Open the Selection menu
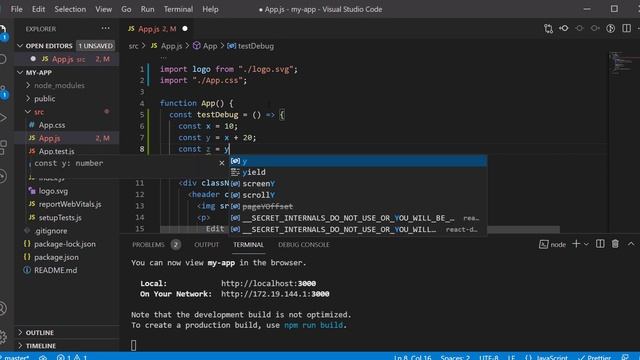 pos(70,9)
